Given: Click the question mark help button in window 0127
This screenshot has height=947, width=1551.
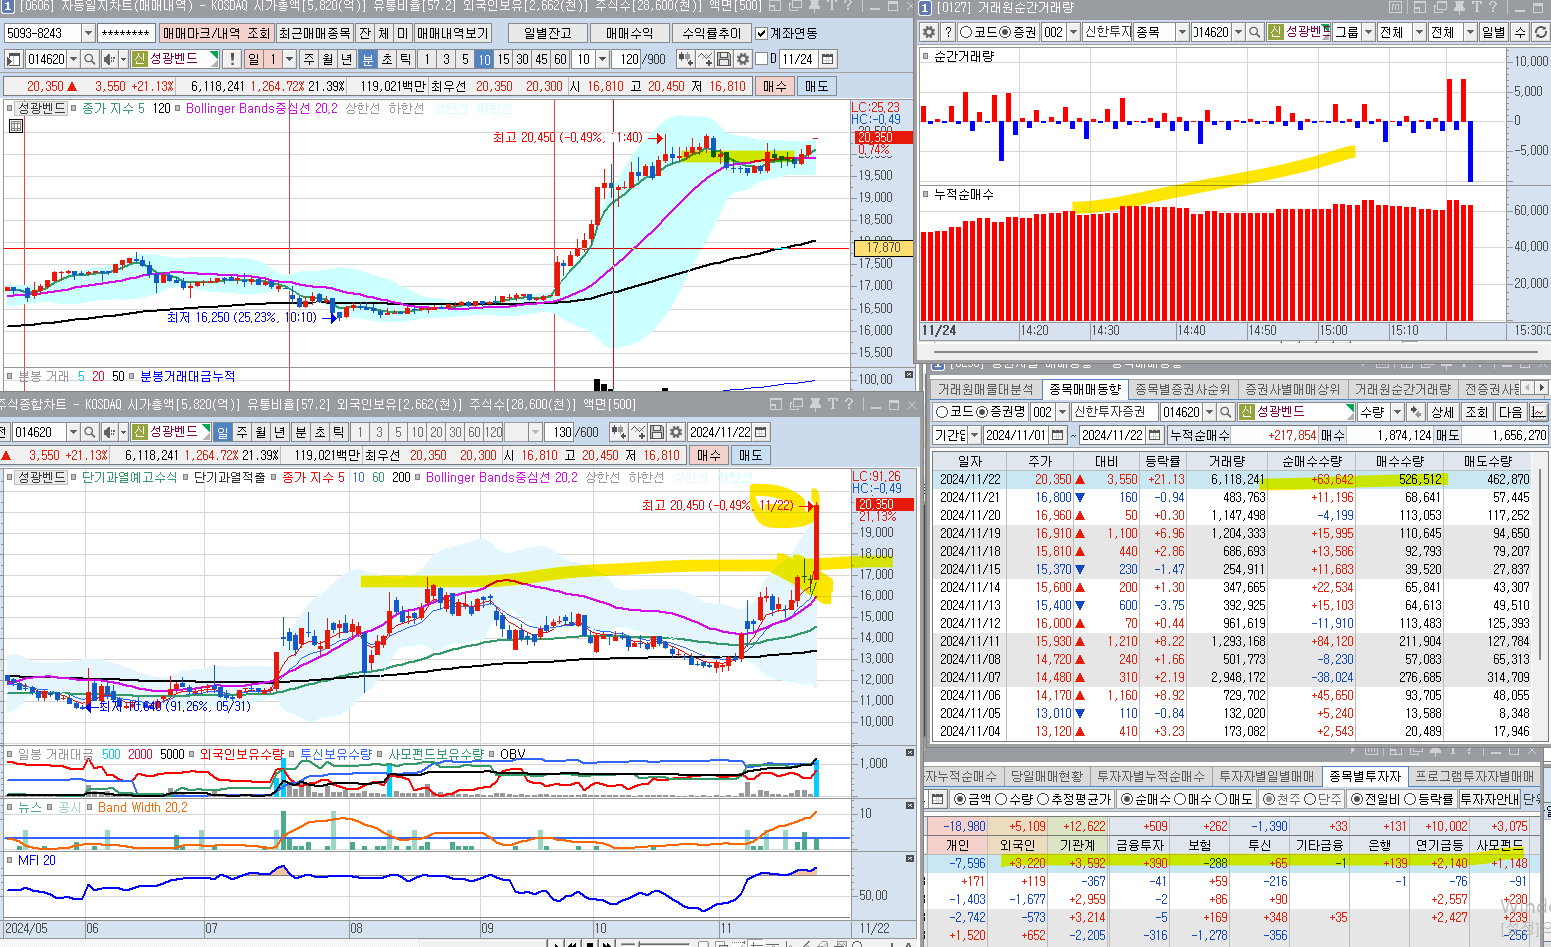Looking at the screenshot, I should click(x=948, y=32).
